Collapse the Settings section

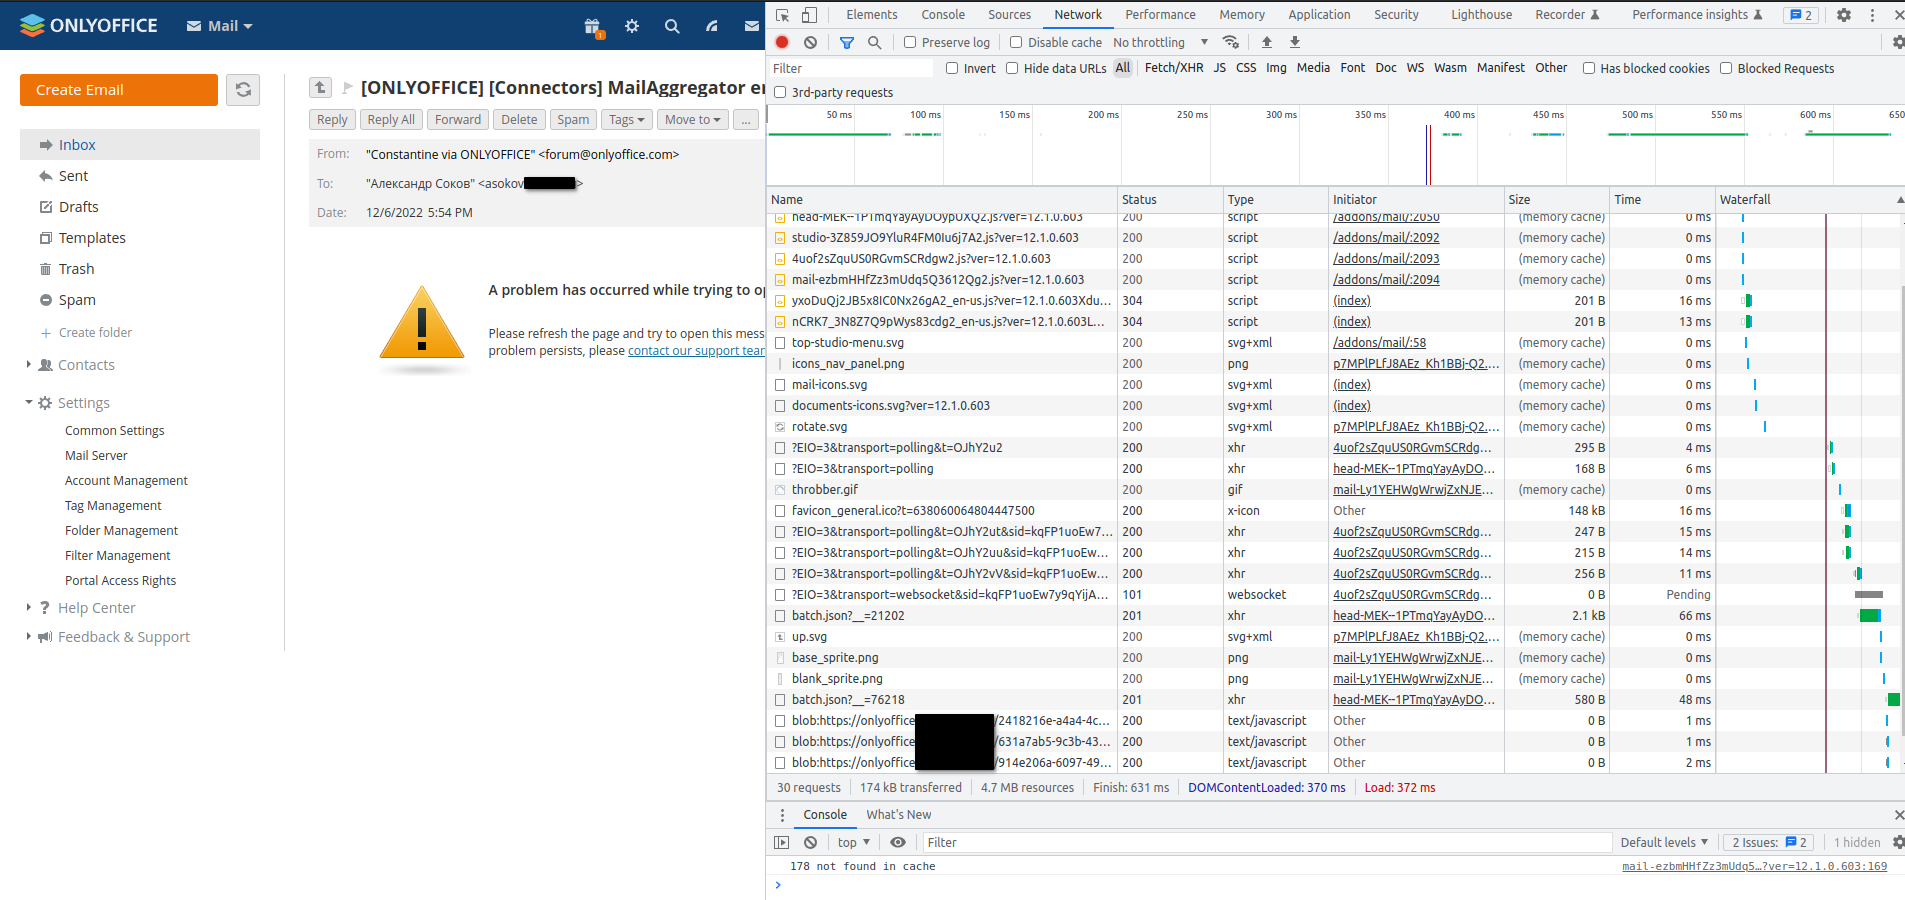coord(28,403)
